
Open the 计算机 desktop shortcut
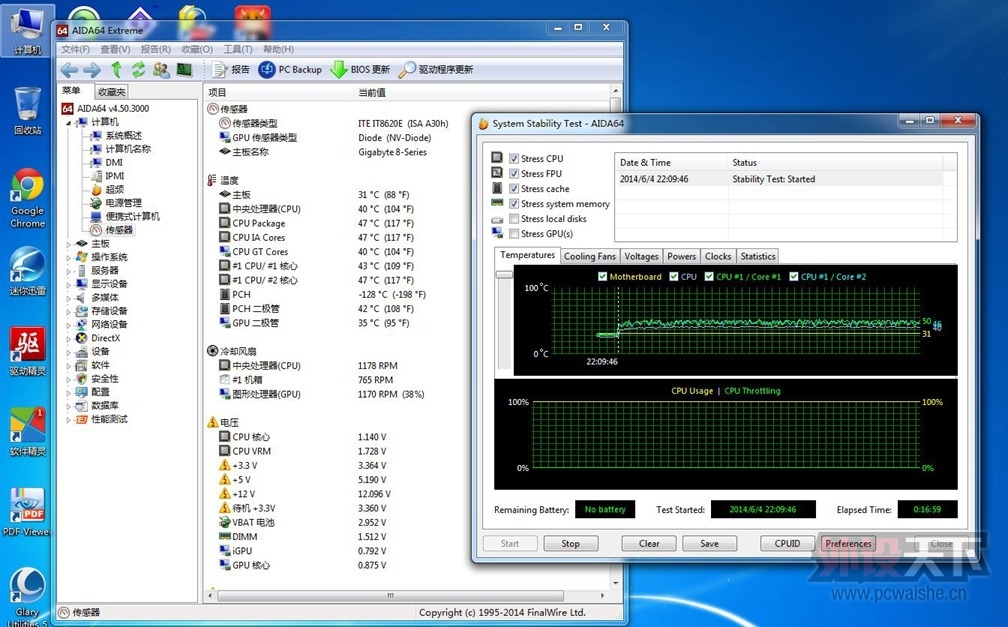(28, 31)
